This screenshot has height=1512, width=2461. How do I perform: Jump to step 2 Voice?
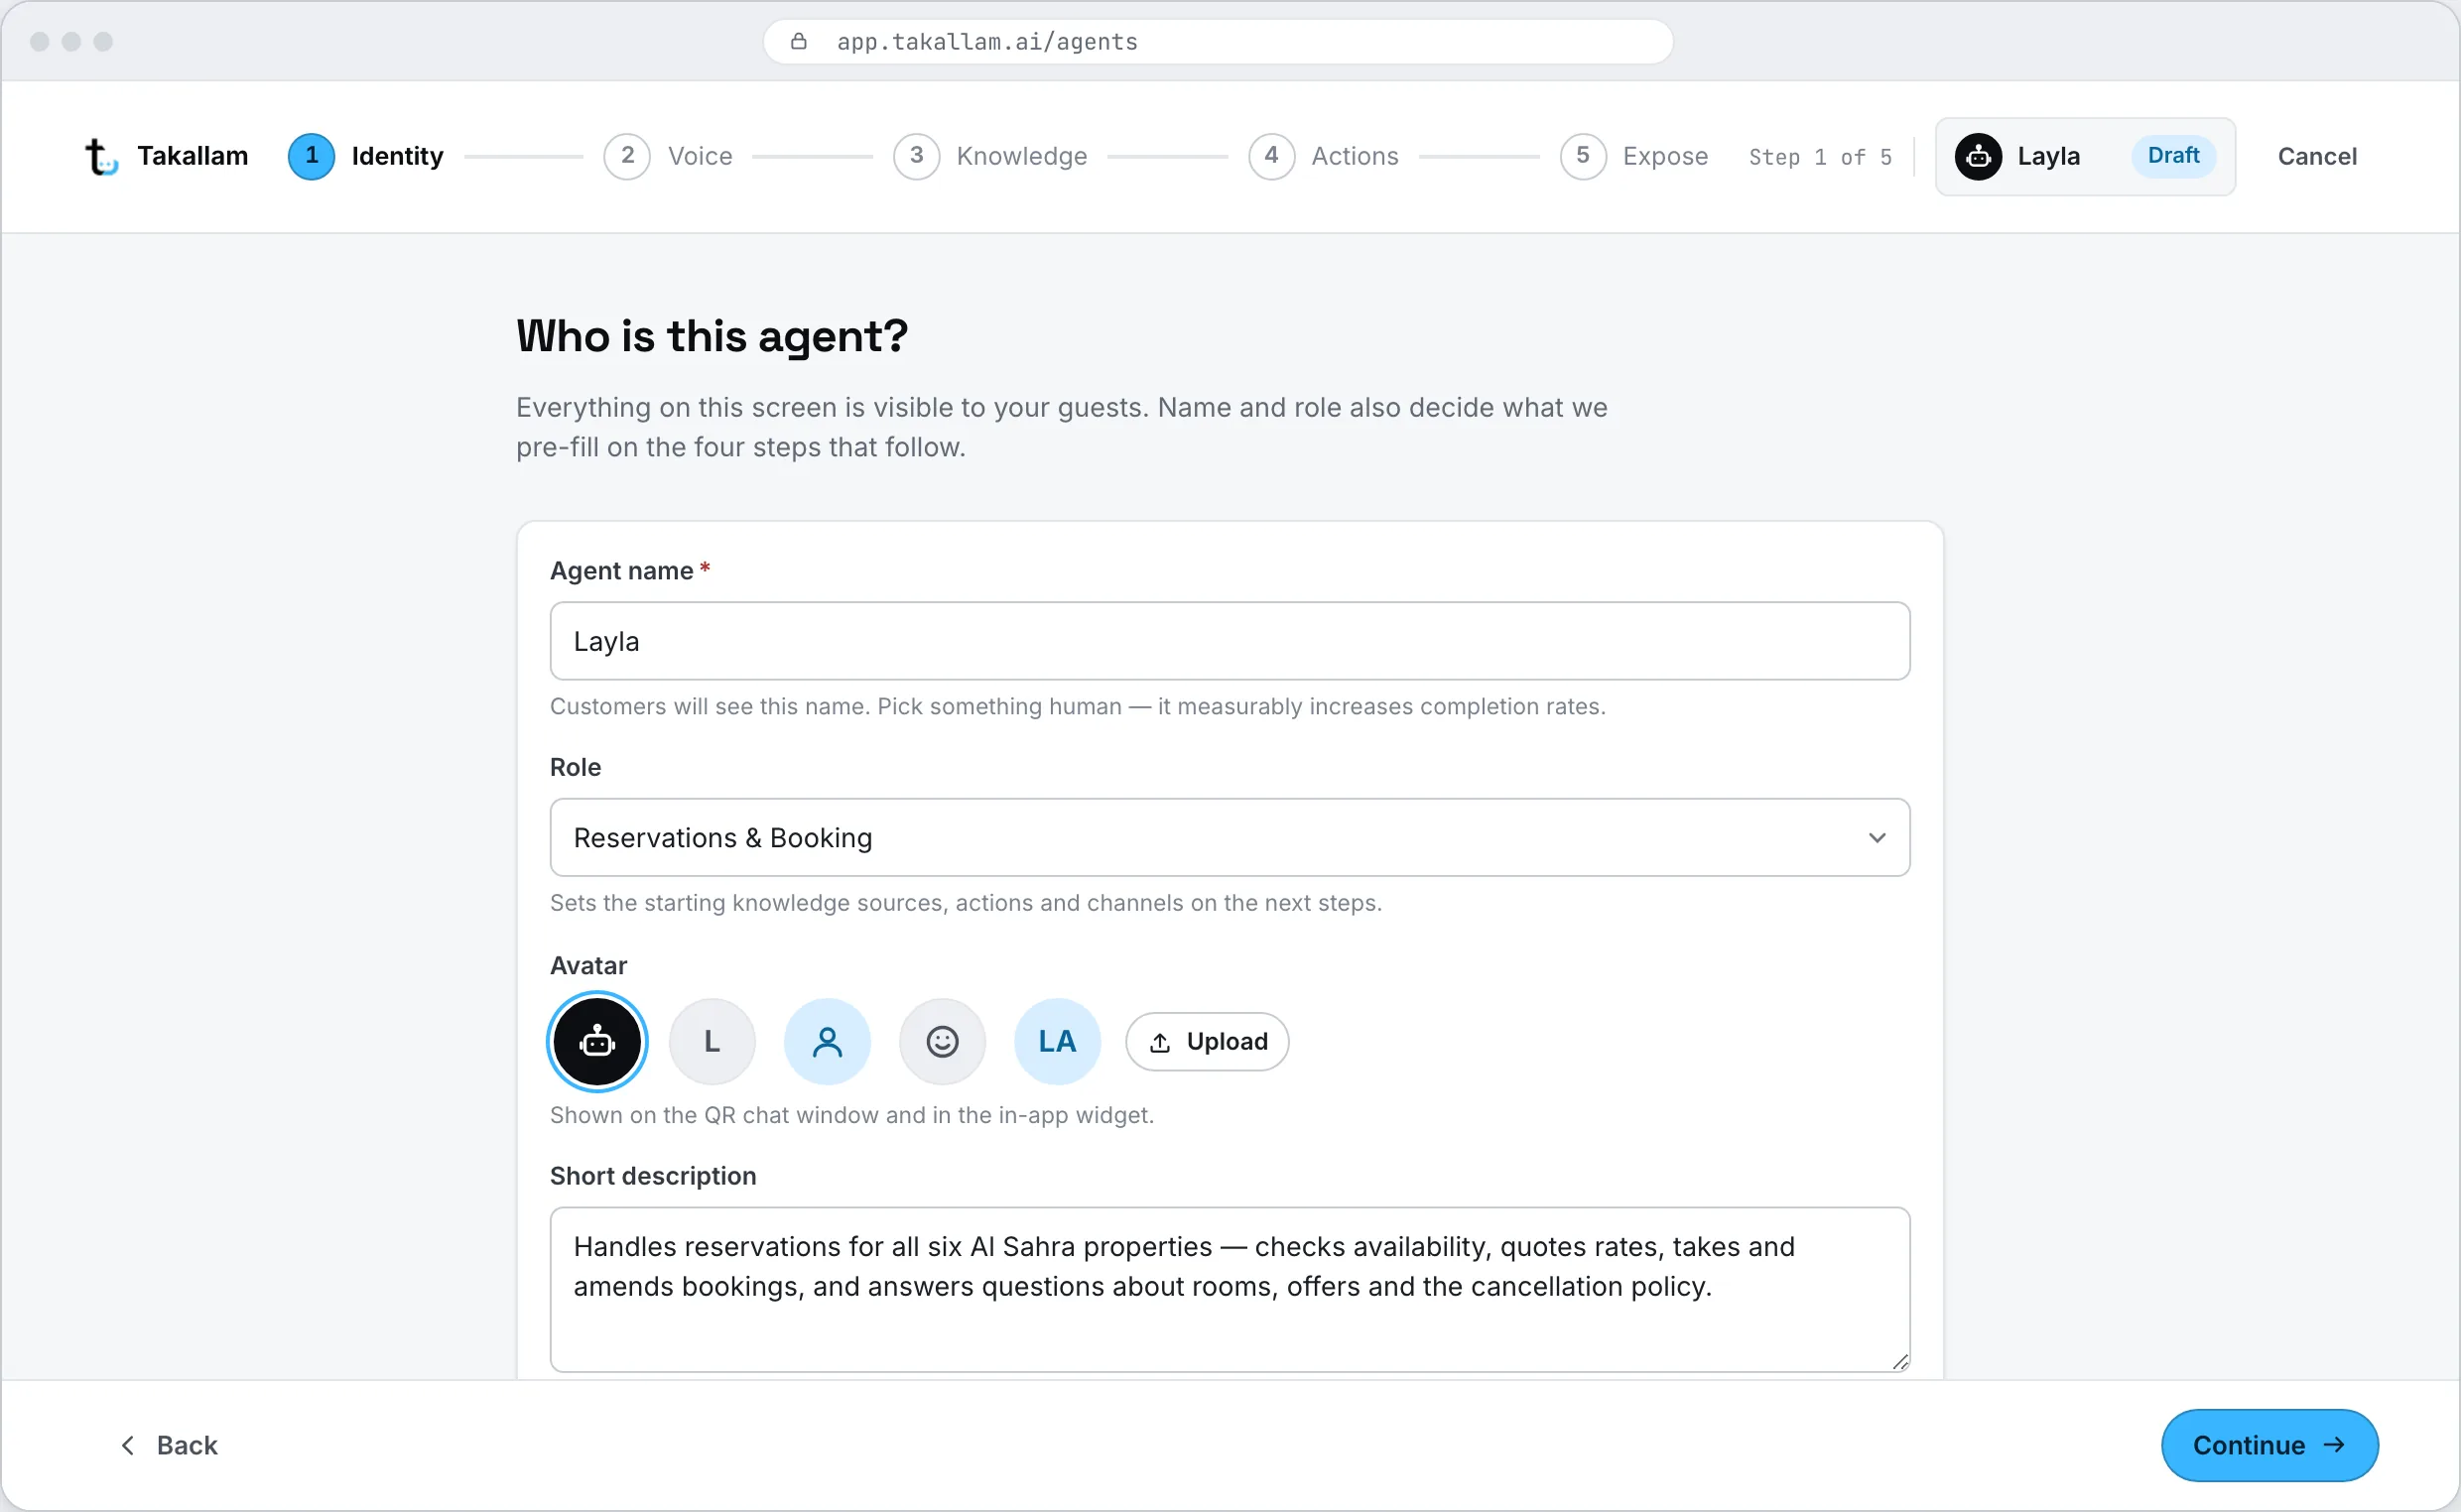tap(668, 157)
